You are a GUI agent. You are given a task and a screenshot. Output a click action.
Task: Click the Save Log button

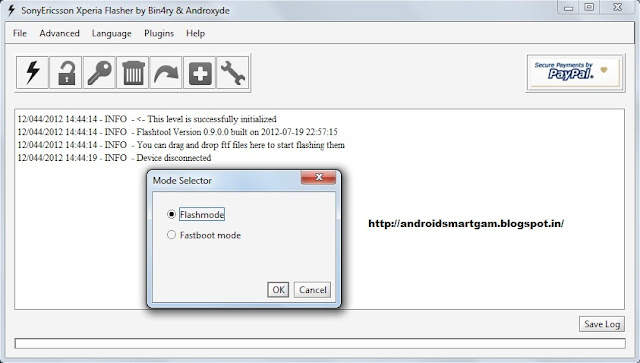(602, 324)
